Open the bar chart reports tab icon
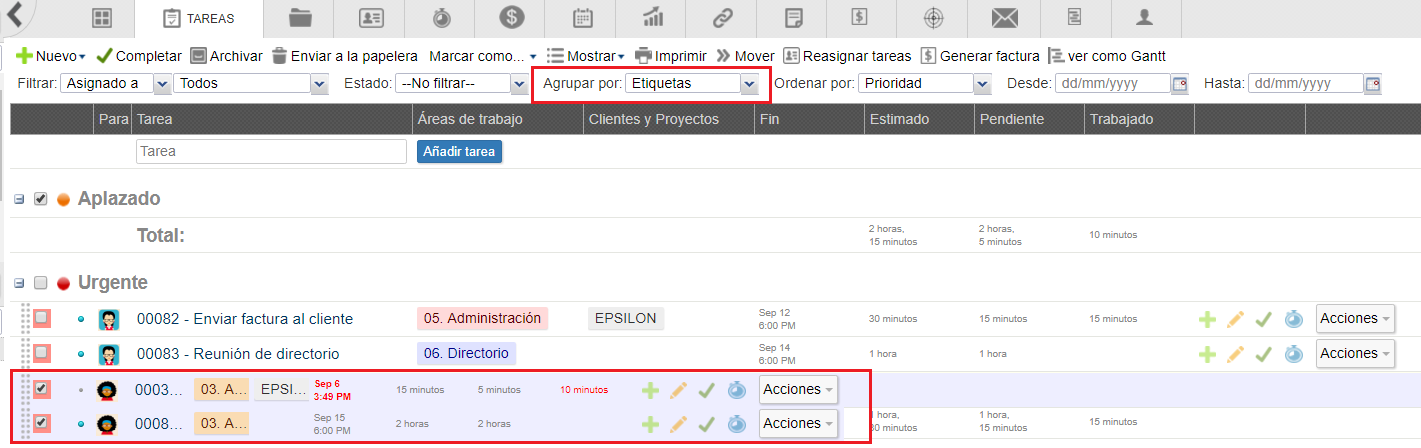Viewport: 1421px width, 448px height. [x=654, y=18]
